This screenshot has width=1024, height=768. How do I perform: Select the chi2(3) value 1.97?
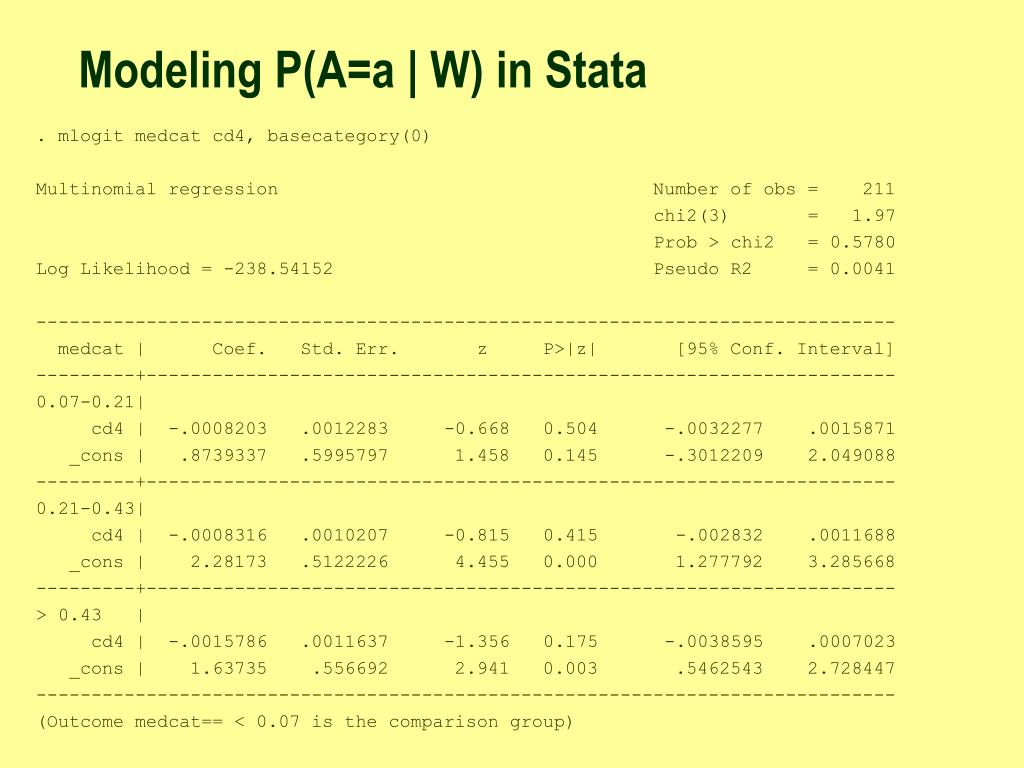point(873,216)
